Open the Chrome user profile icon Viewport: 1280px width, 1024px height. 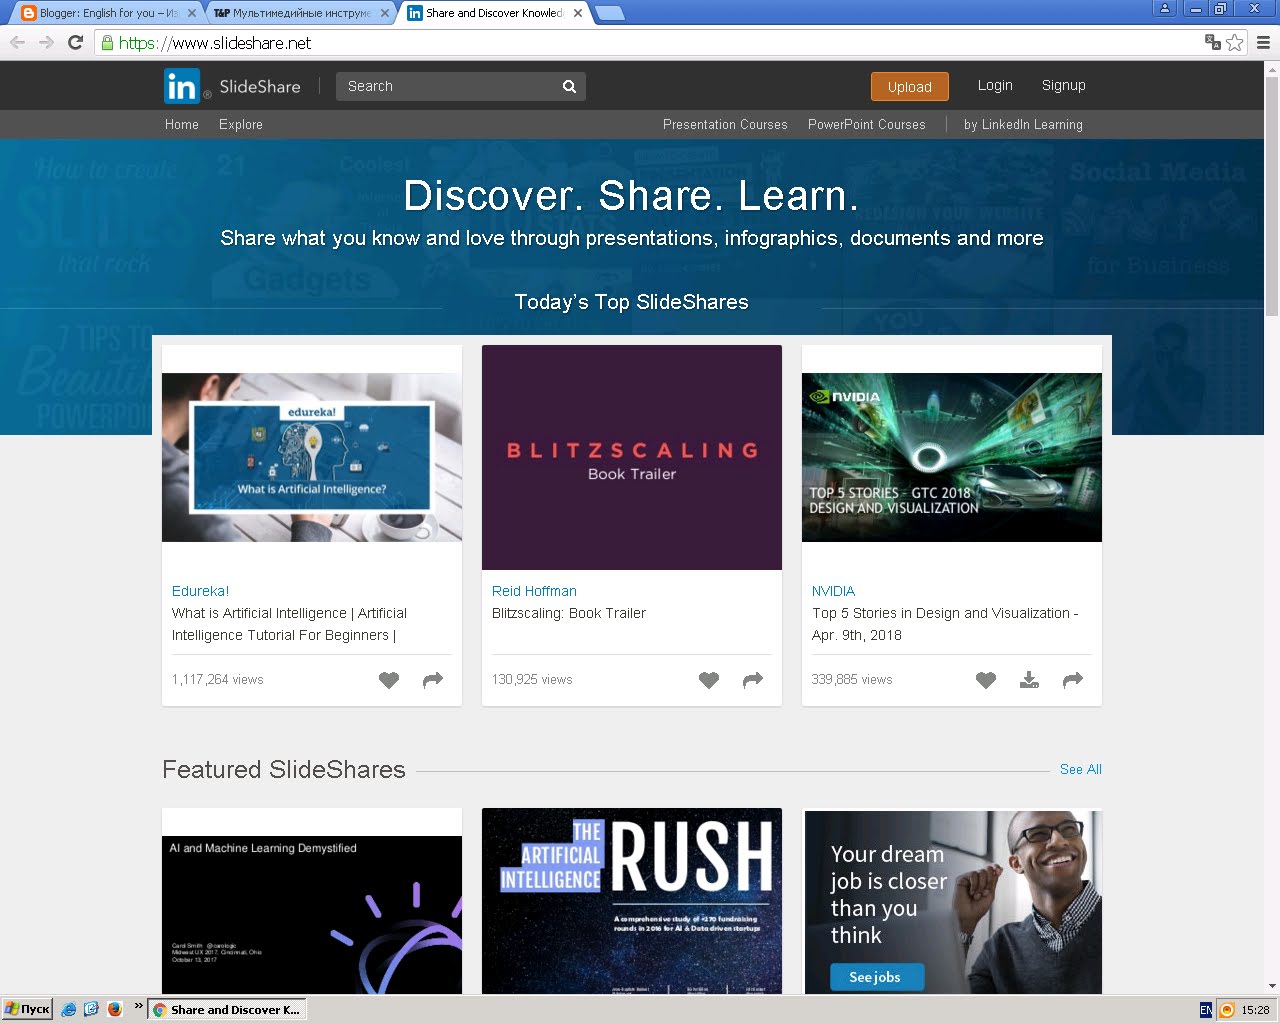(x=1164, y=8)
